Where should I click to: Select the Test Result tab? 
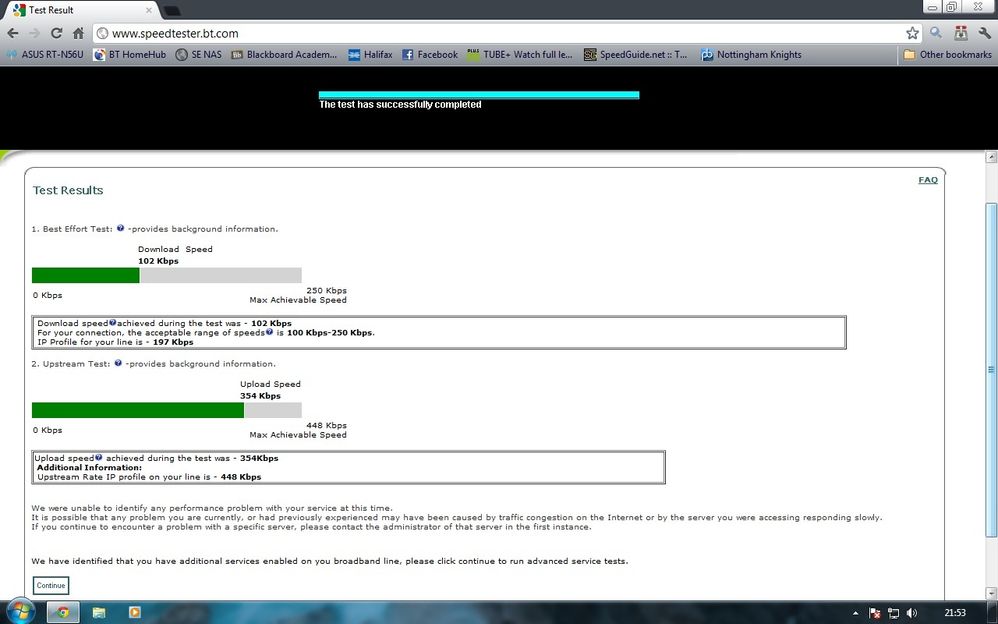[80, 10]
